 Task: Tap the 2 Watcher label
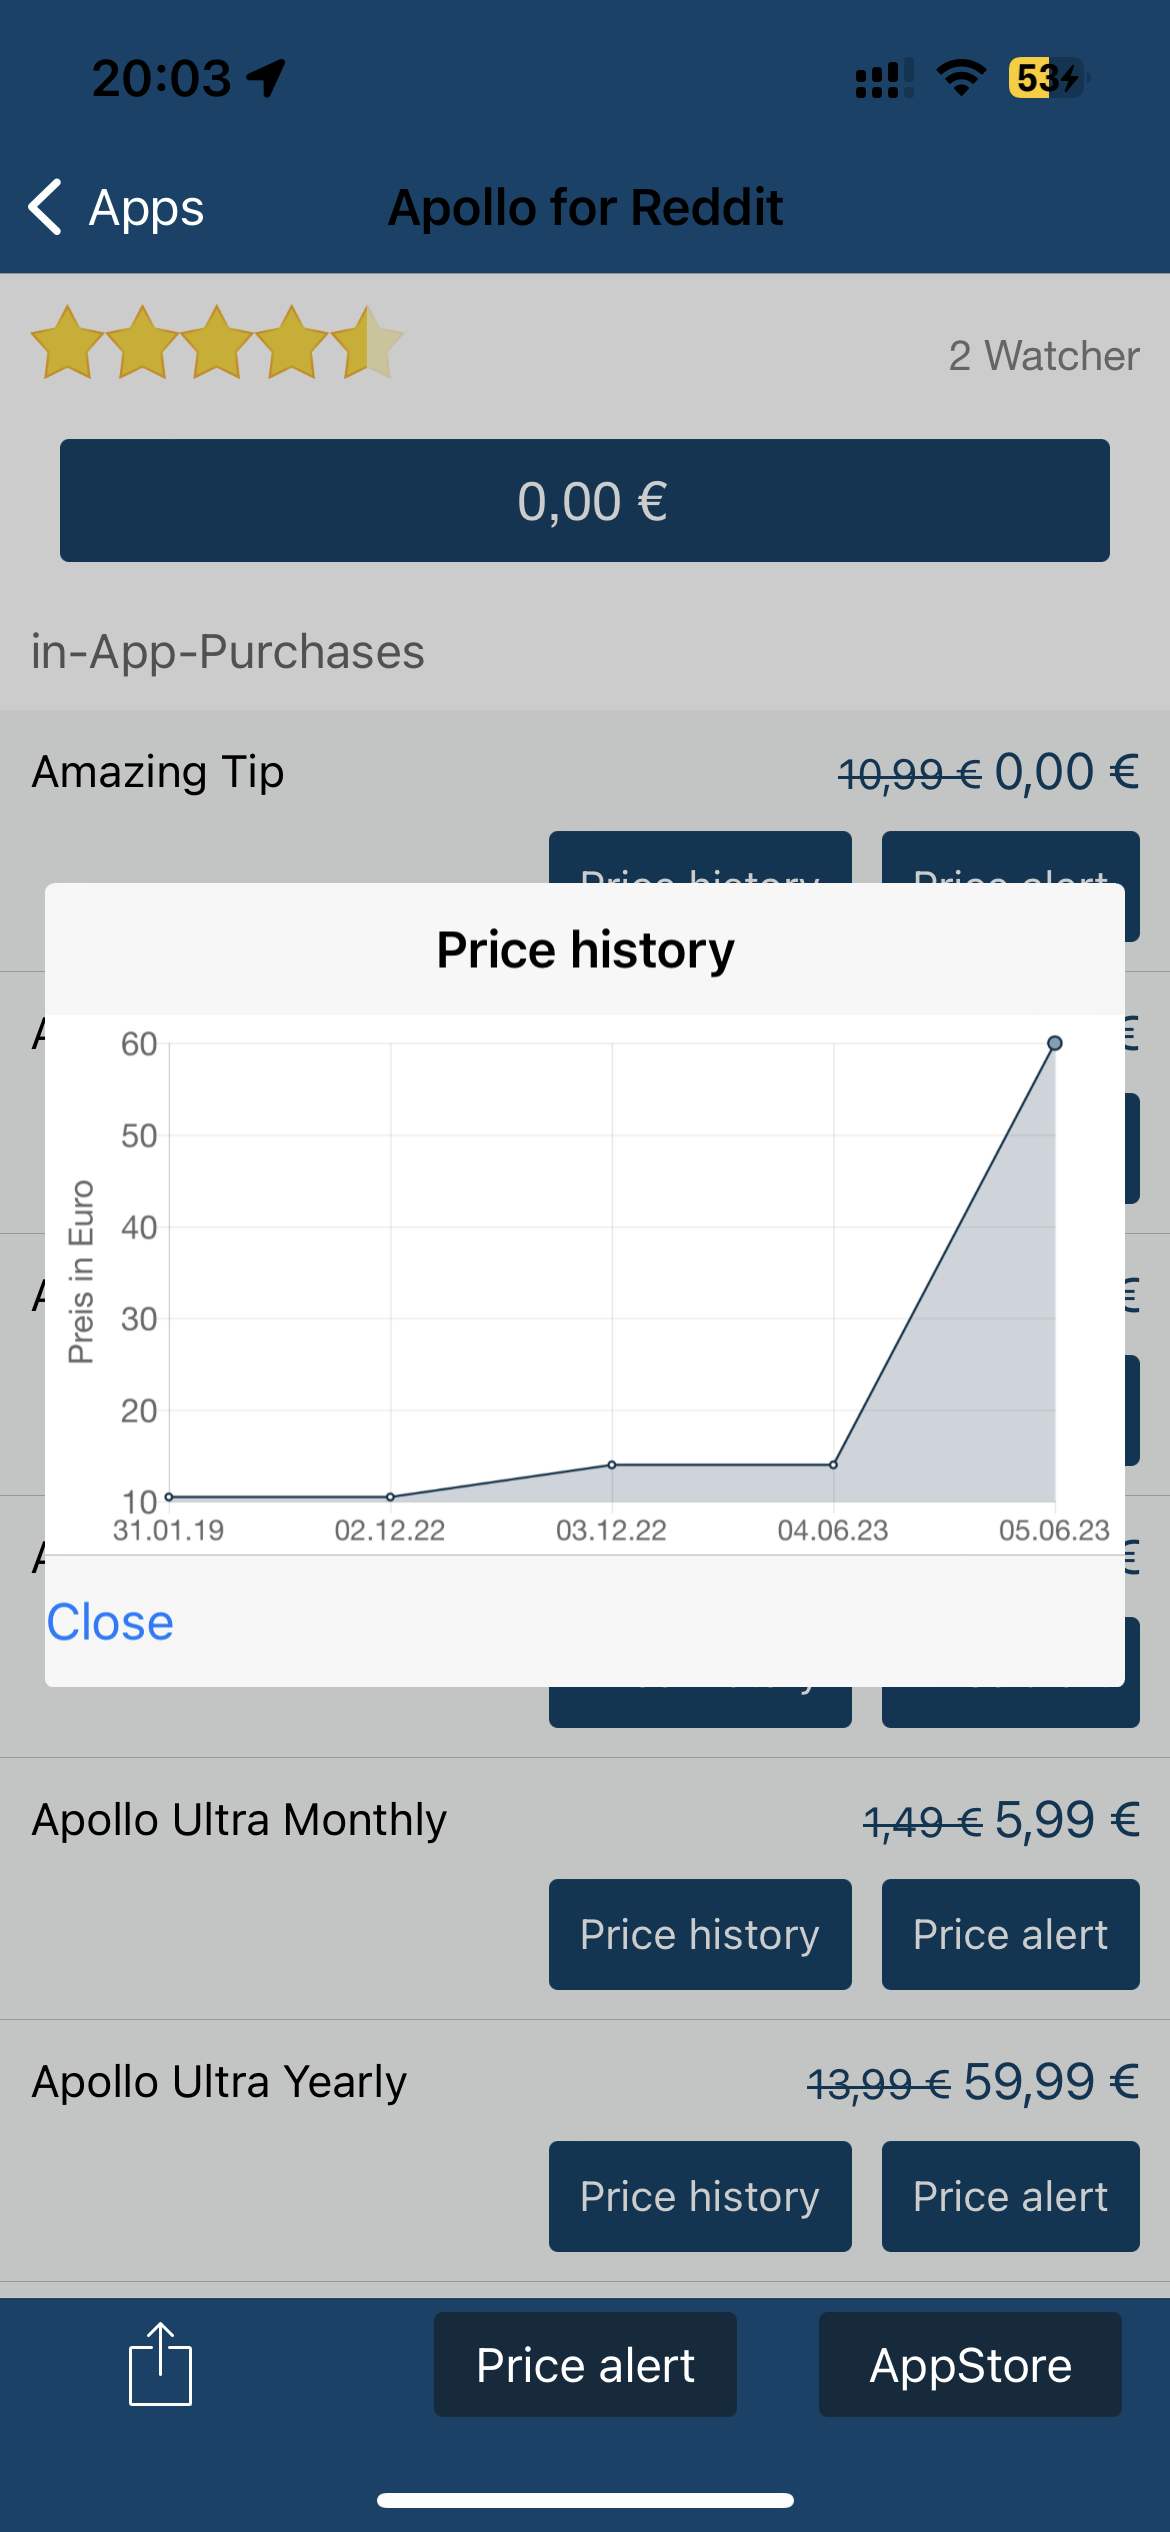[x=1043, y=356]
